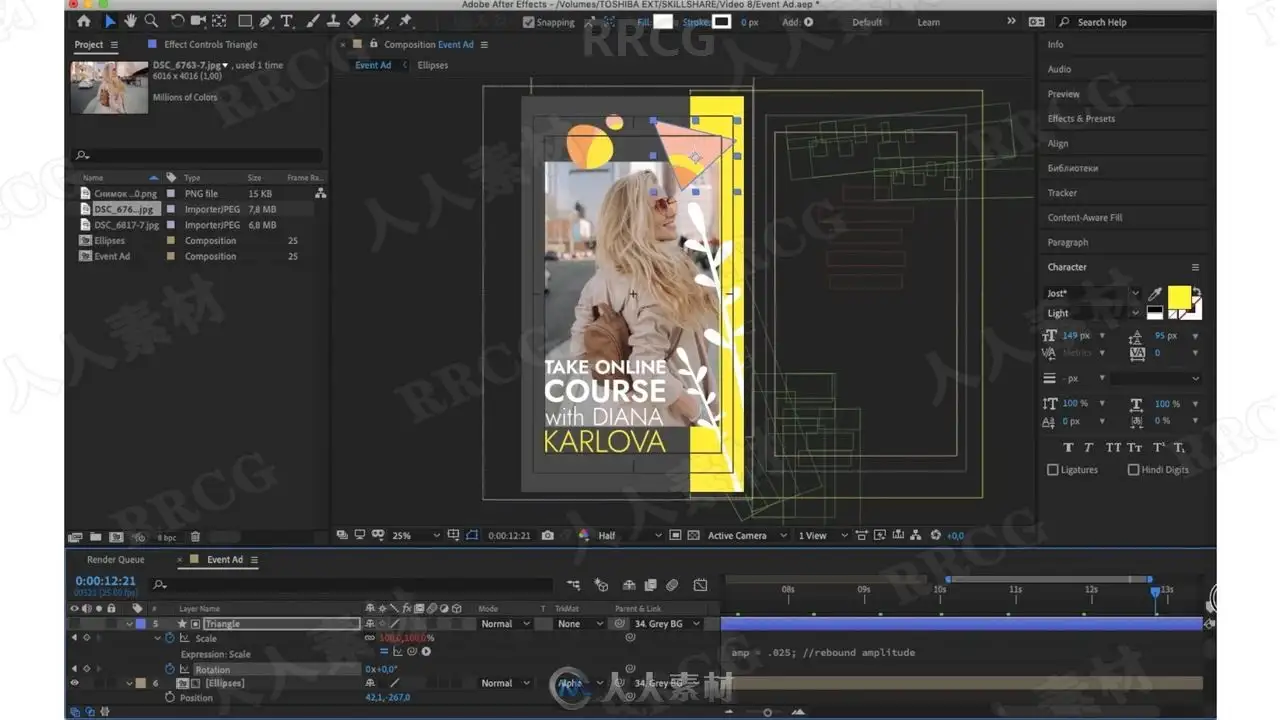Select the Horizontal Type tool

(x=287, y=21)
